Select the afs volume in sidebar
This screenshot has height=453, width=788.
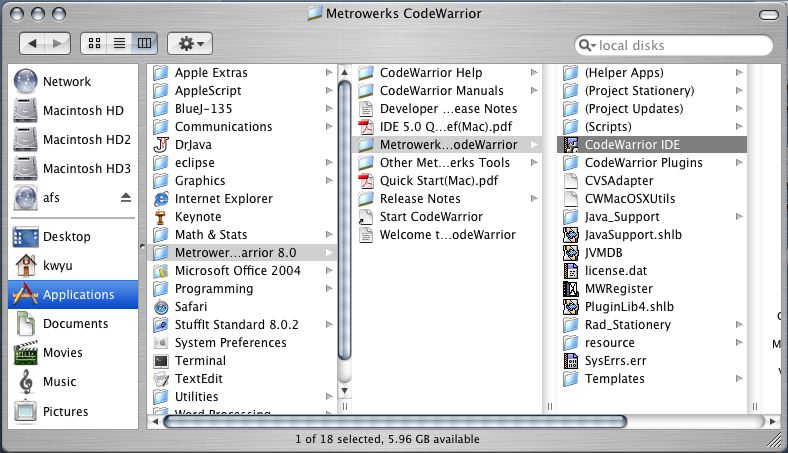pos(73,198)
